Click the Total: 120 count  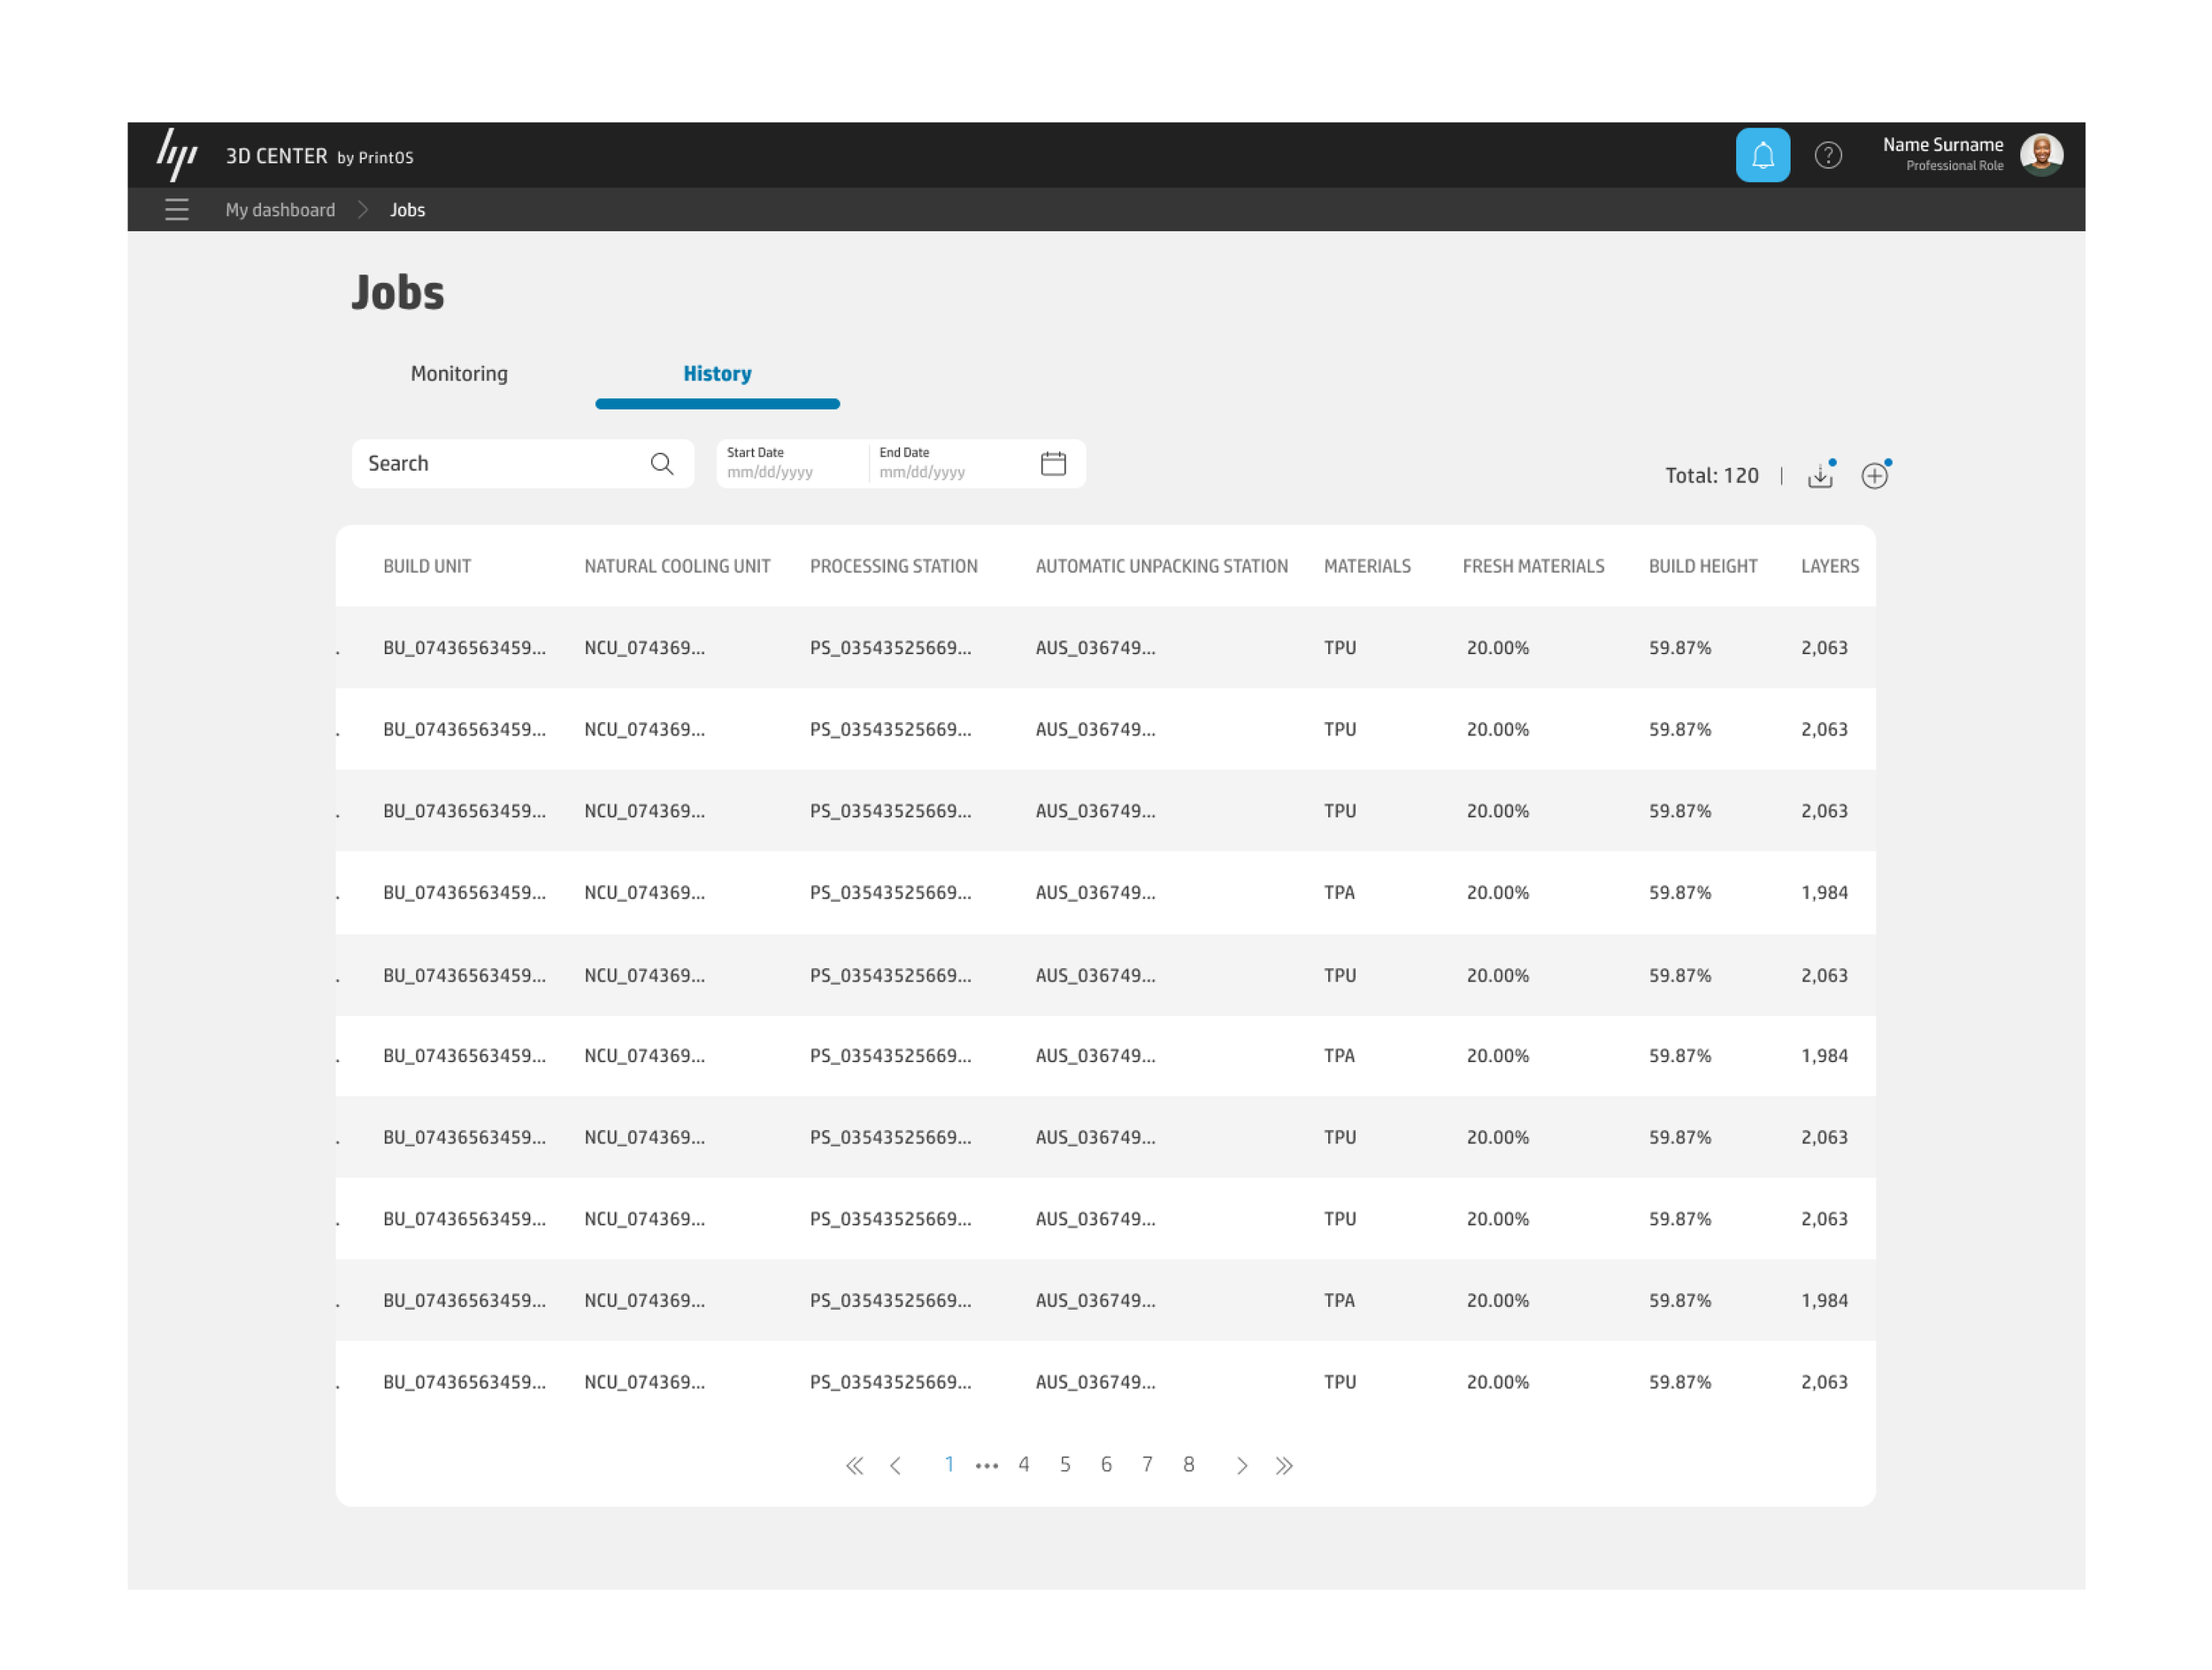click(x=1712, y=476)
